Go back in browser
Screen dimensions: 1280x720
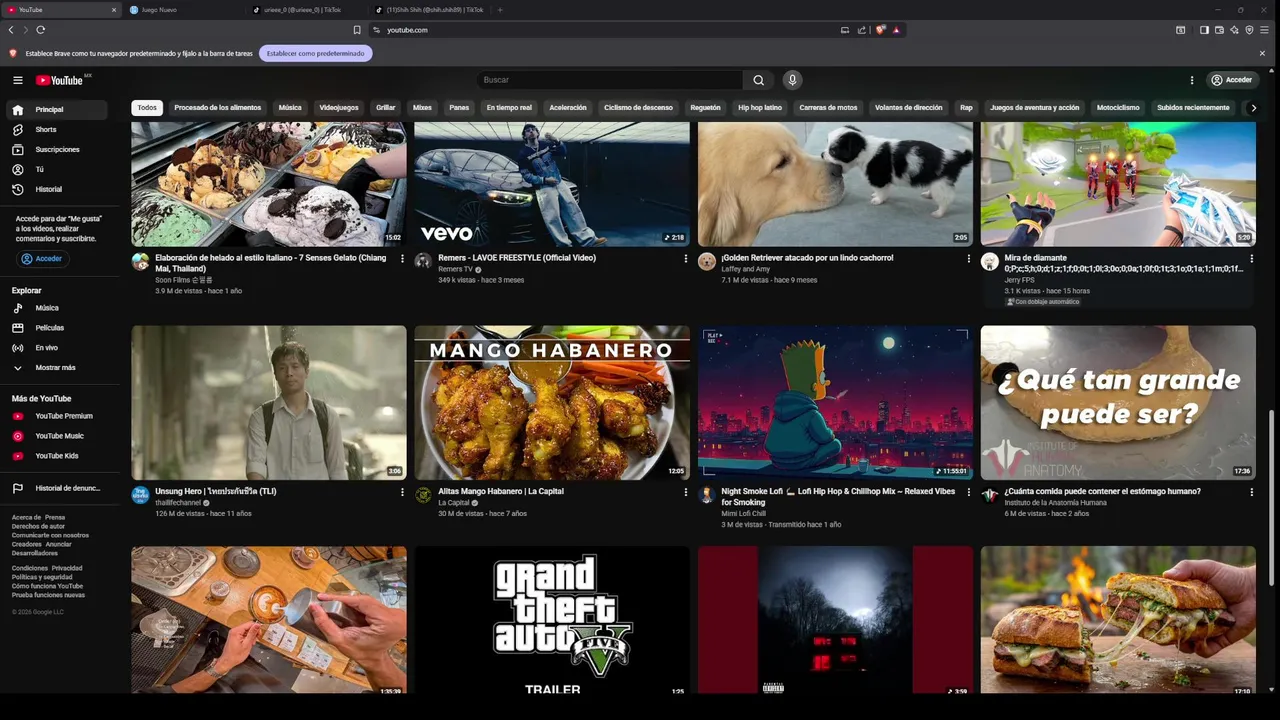[11, 30]
